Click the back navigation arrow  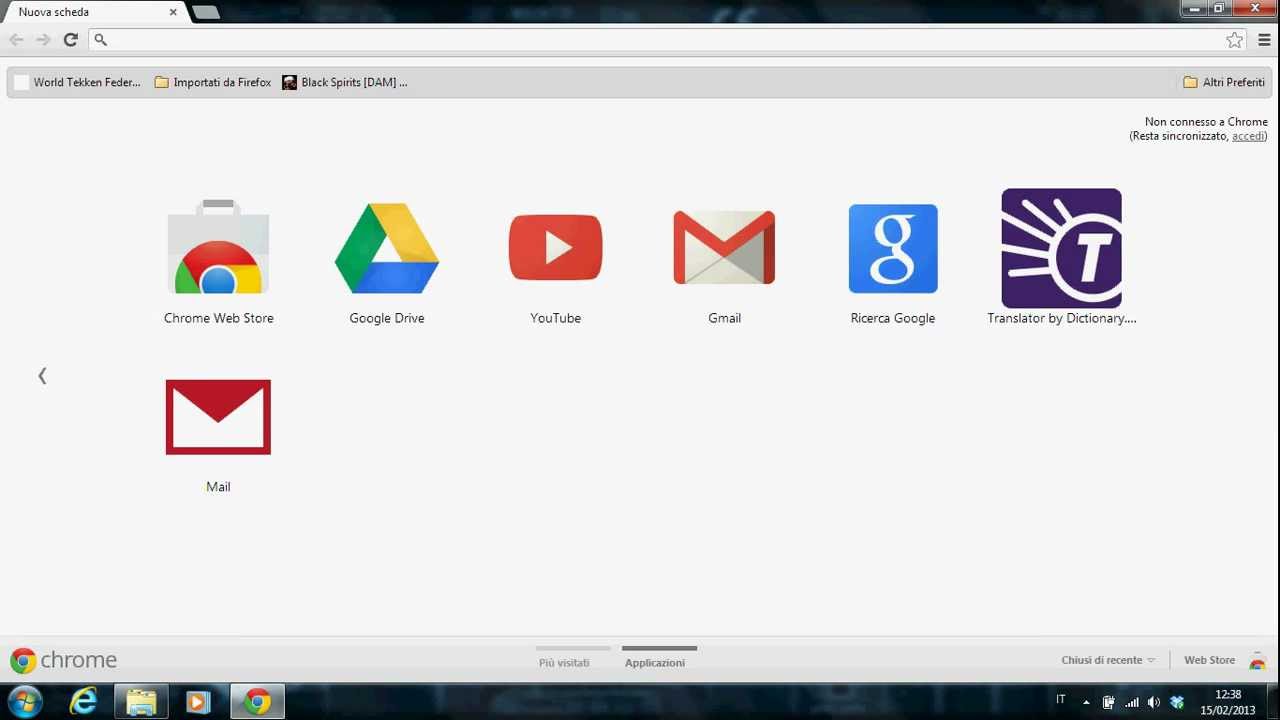click(16, 40)
